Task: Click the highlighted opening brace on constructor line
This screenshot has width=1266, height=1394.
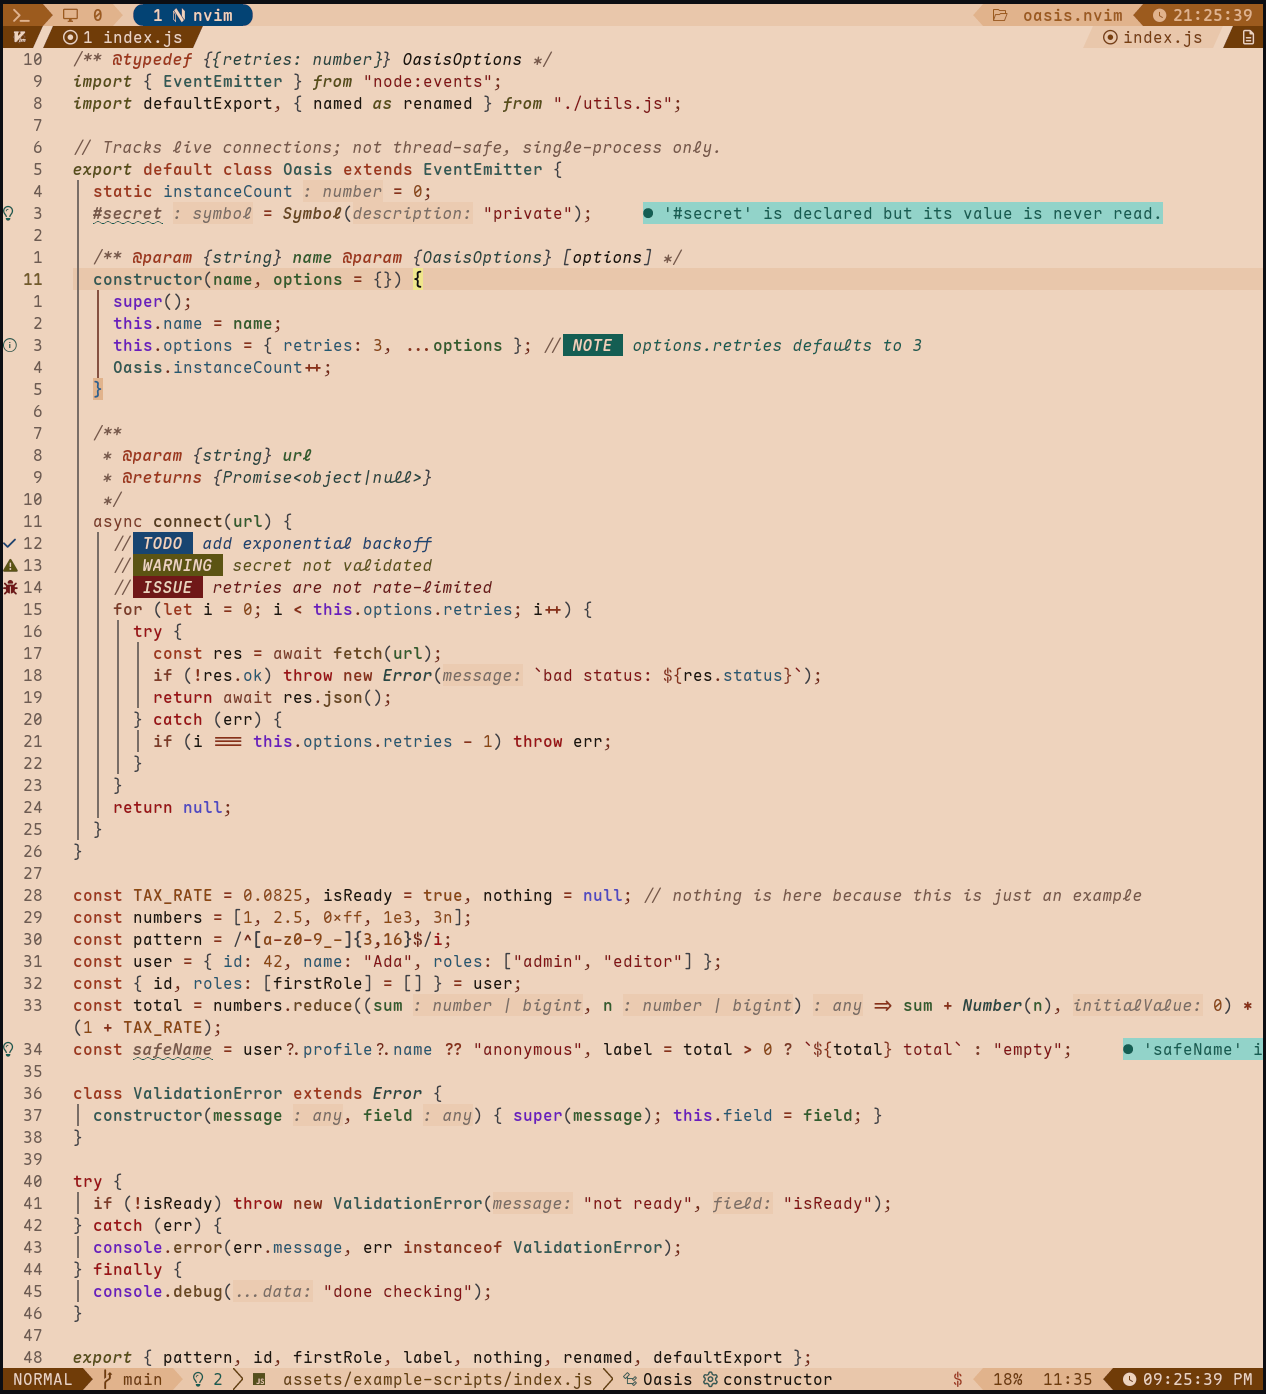Action: click(x=418, y=279)
